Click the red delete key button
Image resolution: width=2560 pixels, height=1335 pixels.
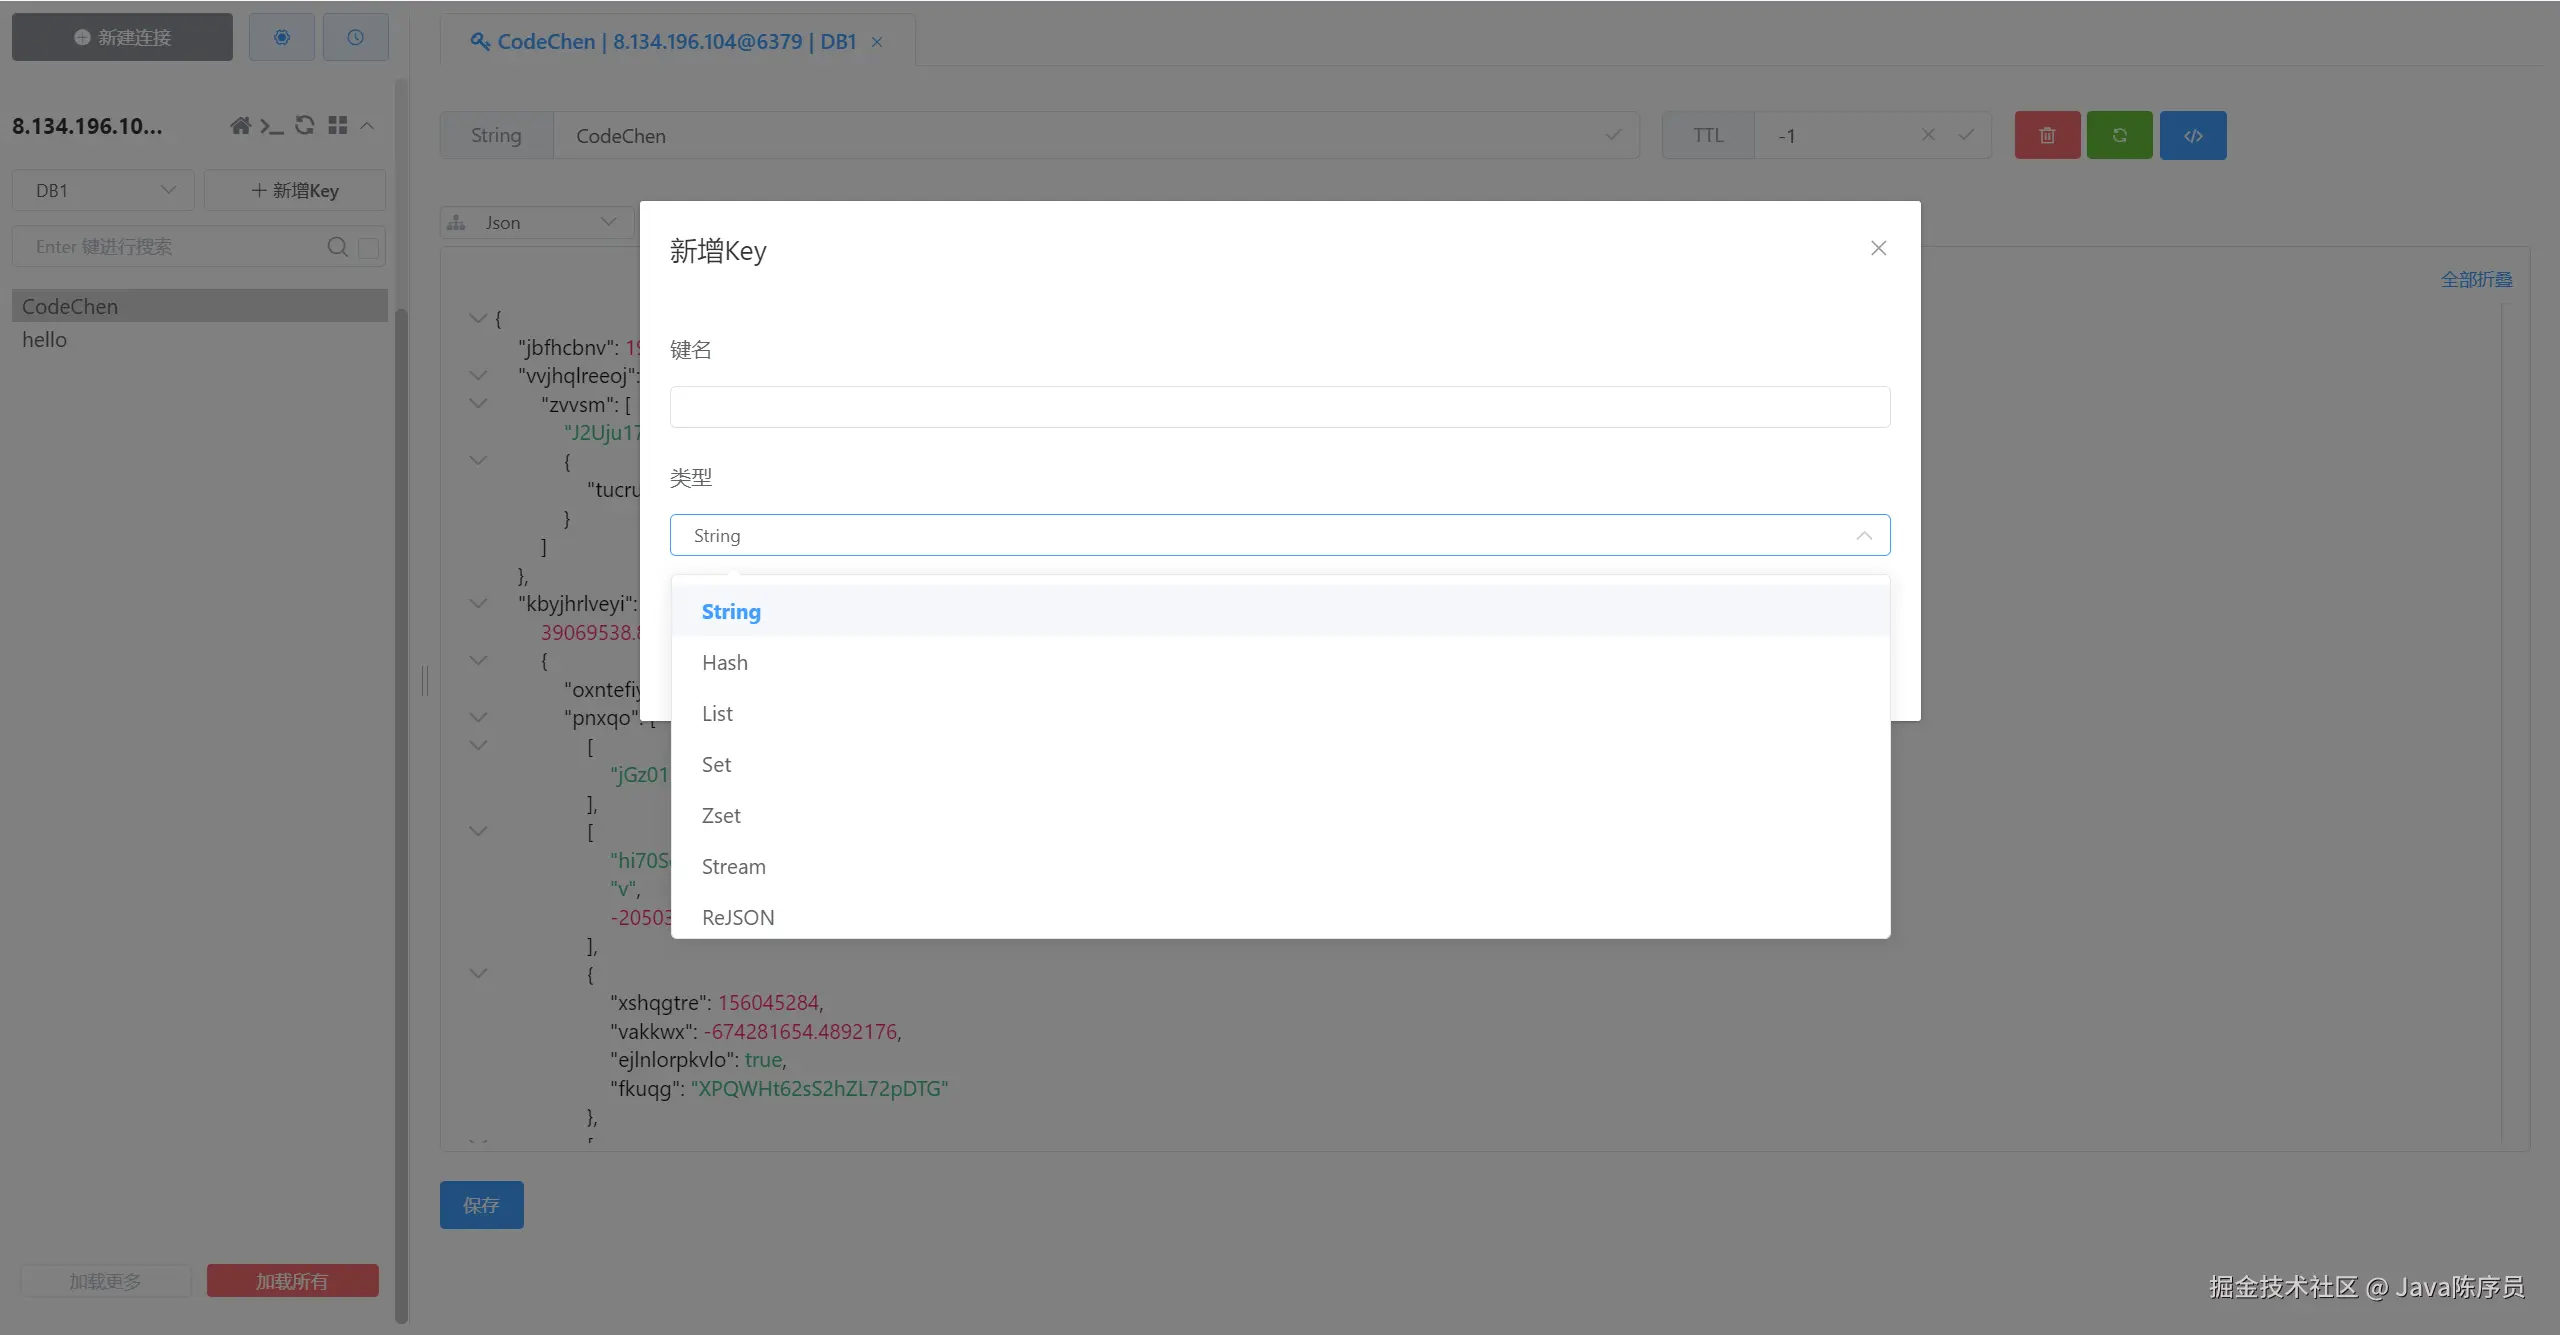click(2047, 135)
